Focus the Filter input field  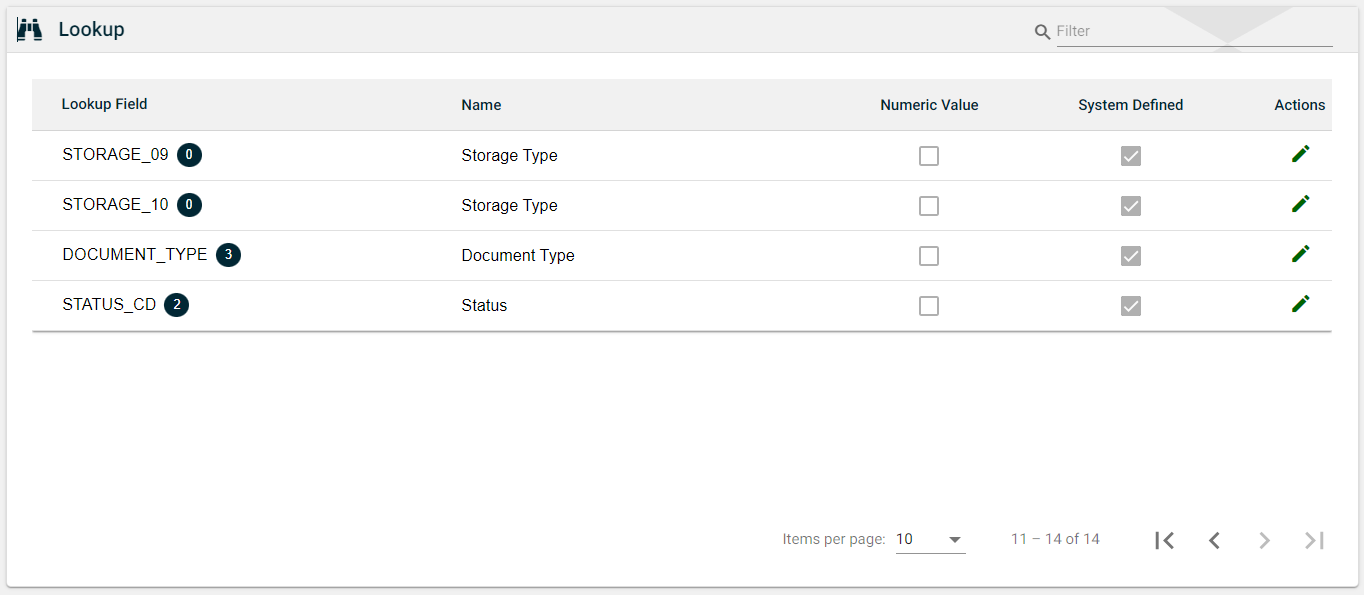pos(1194,31)
